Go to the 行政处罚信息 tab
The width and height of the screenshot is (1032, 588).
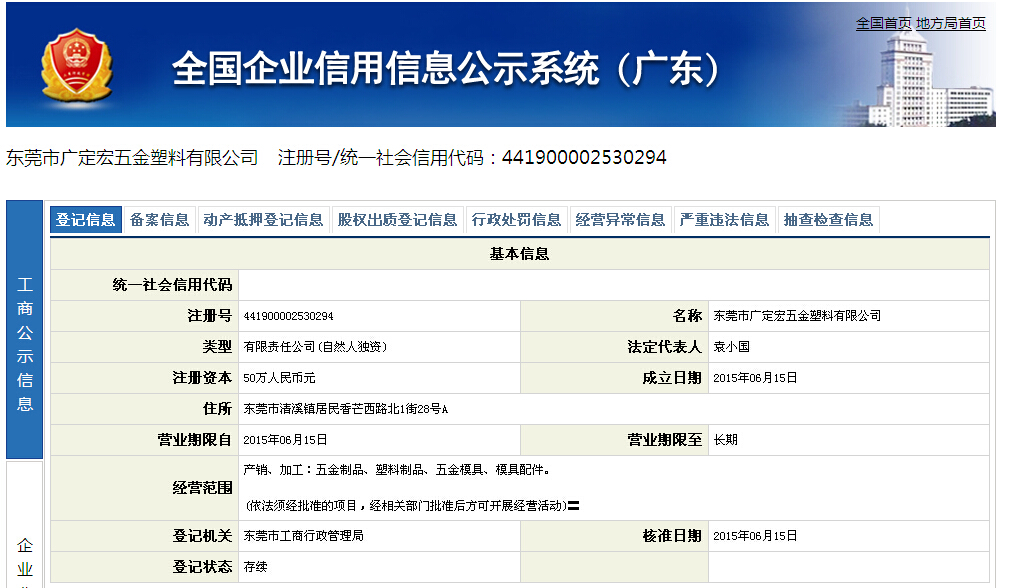tap(517, 220)
